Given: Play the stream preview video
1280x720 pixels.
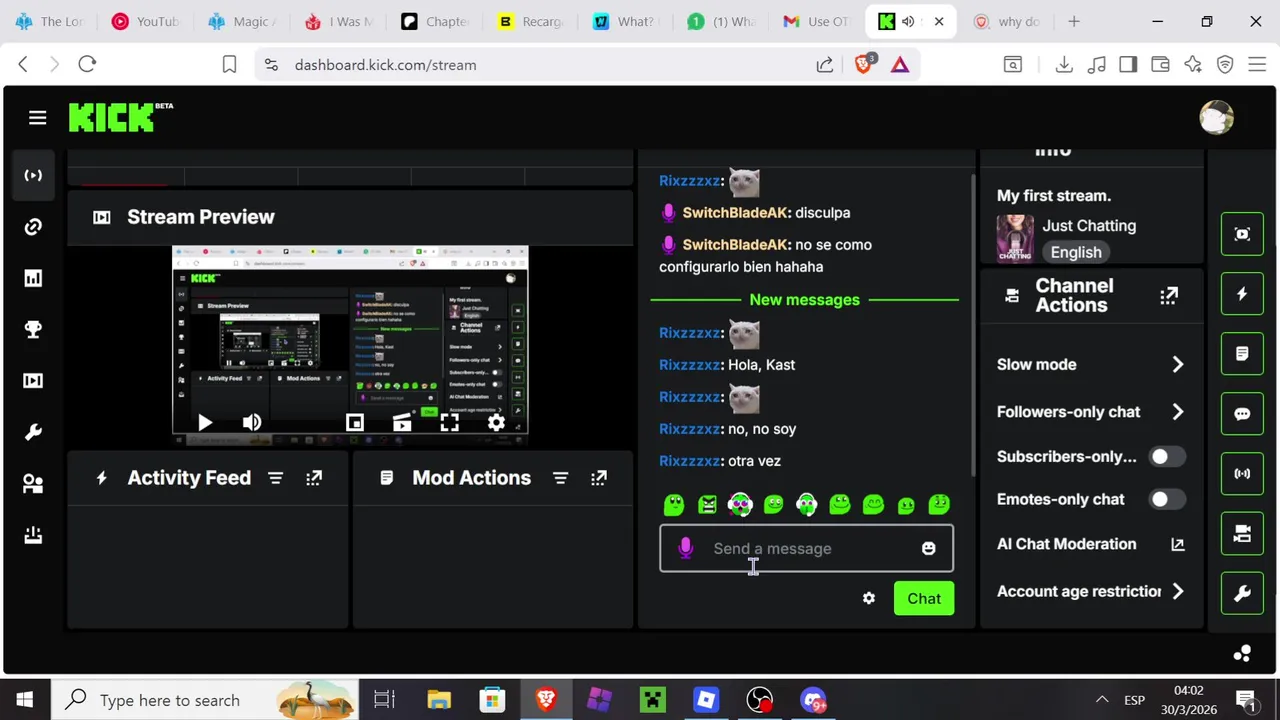Looking at the screenshot, I should pyautogui.click(x=204, y=423).
